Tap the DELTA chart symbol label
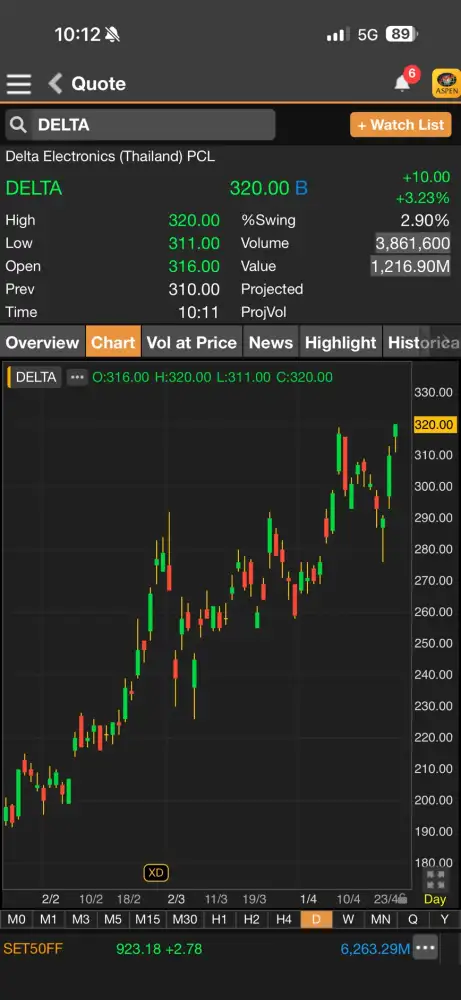This screenshot has width=461, height=1000. point(36,377)
